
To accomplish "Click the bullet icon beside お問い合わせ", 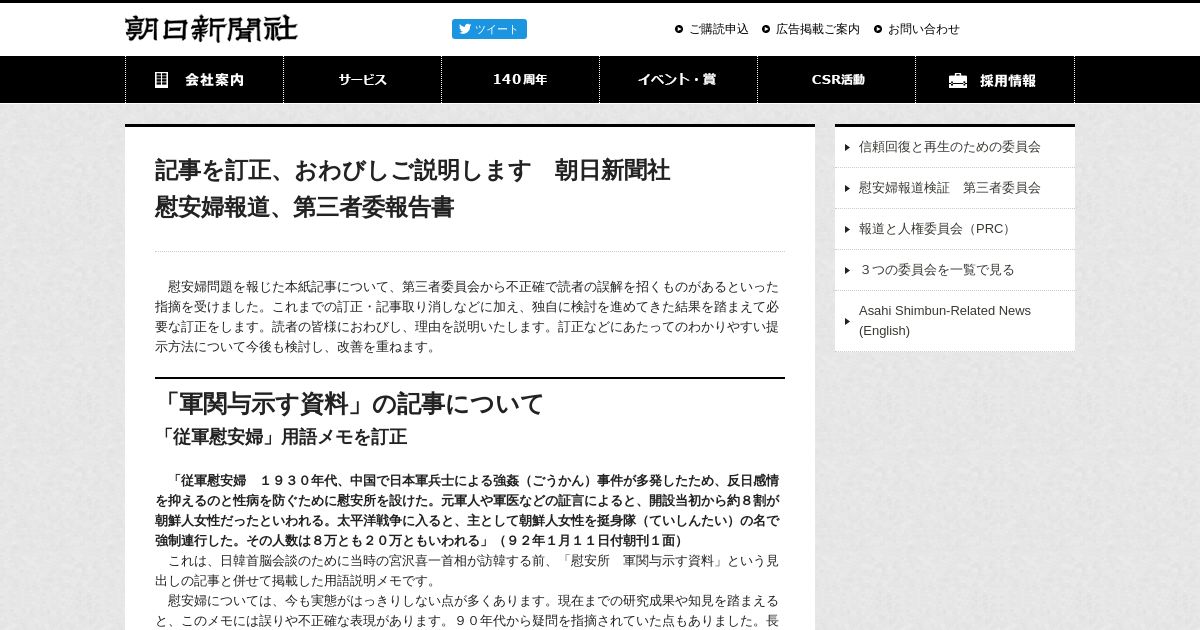I will (878, 29).
